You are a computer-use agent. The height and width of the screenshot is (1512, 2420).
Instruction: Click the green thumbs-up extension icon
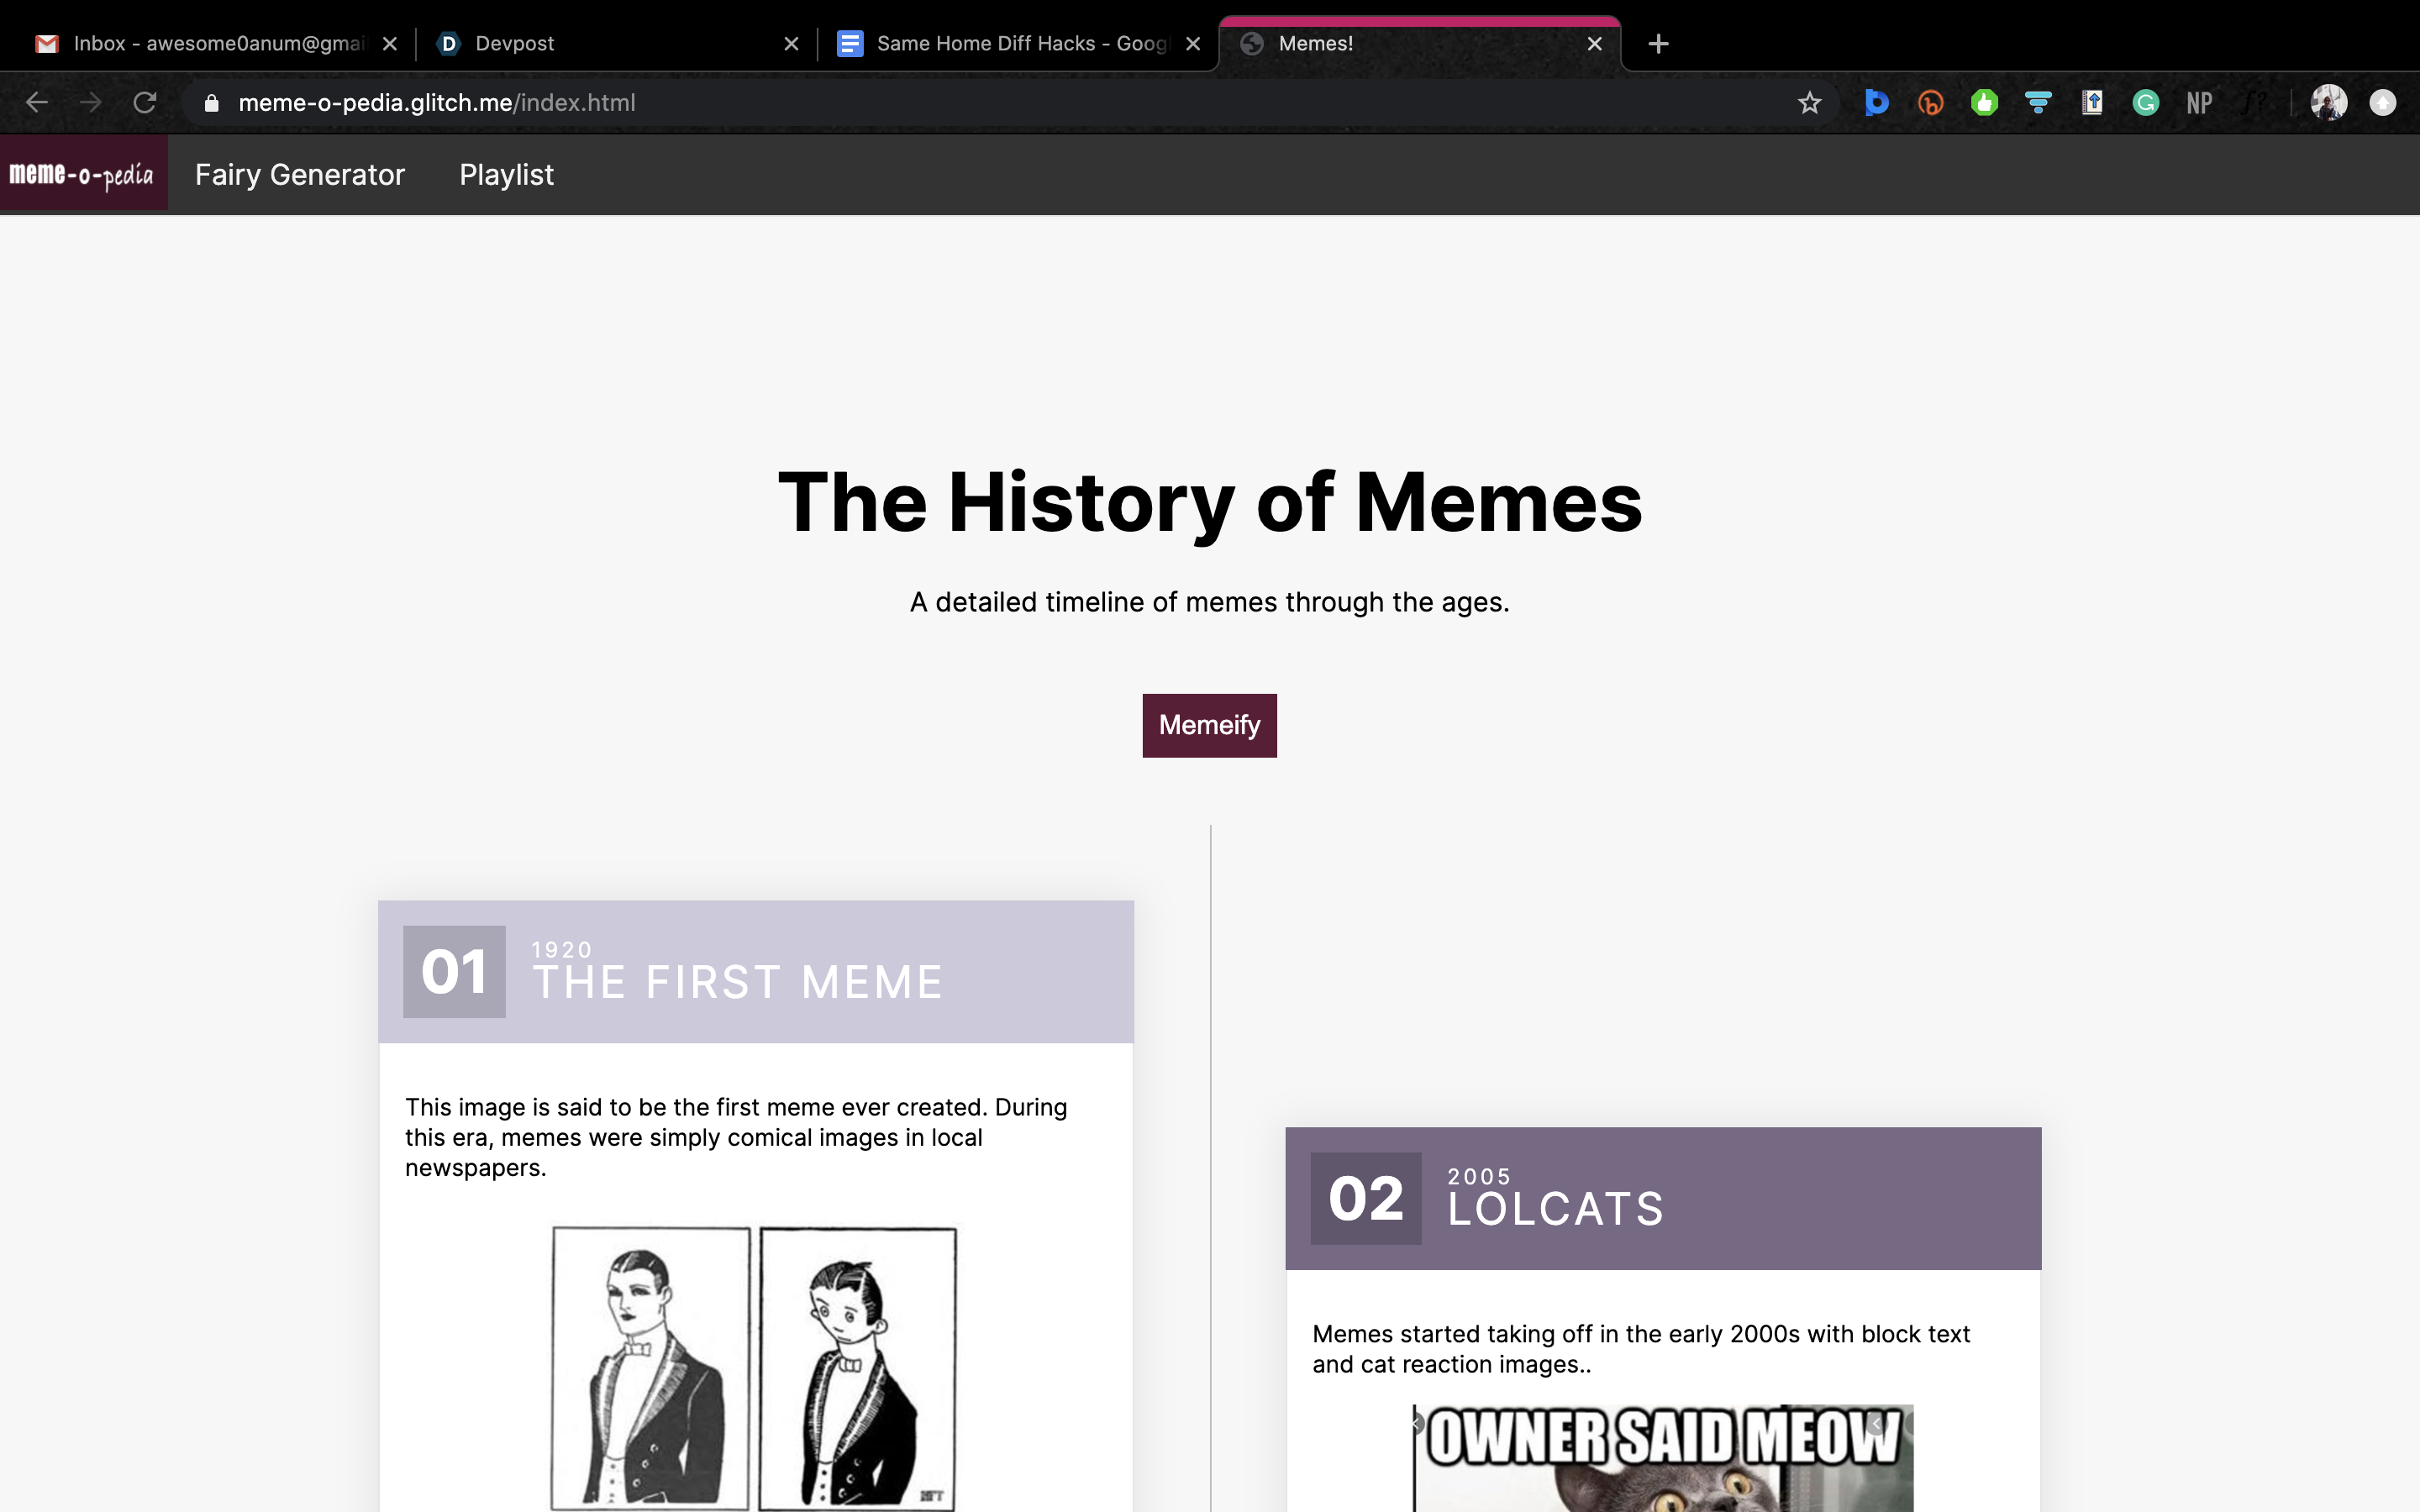(1984, 103)
